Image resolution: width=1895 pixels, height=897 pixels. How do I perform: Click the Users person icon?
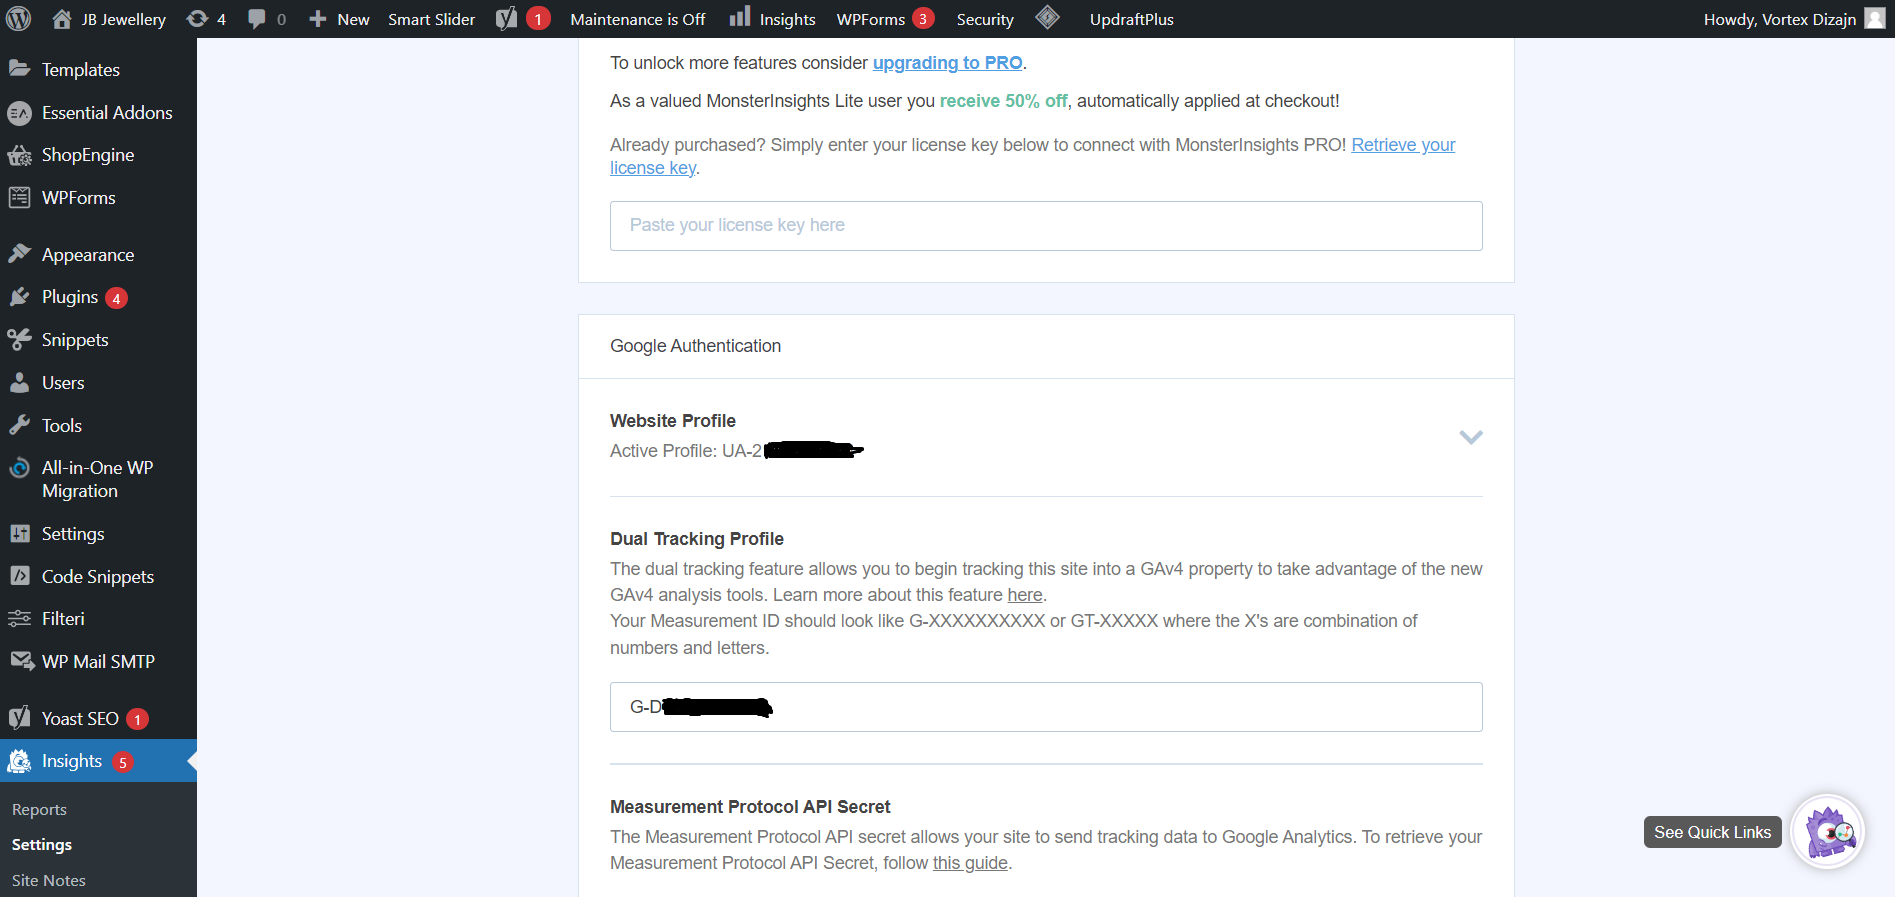19,382
